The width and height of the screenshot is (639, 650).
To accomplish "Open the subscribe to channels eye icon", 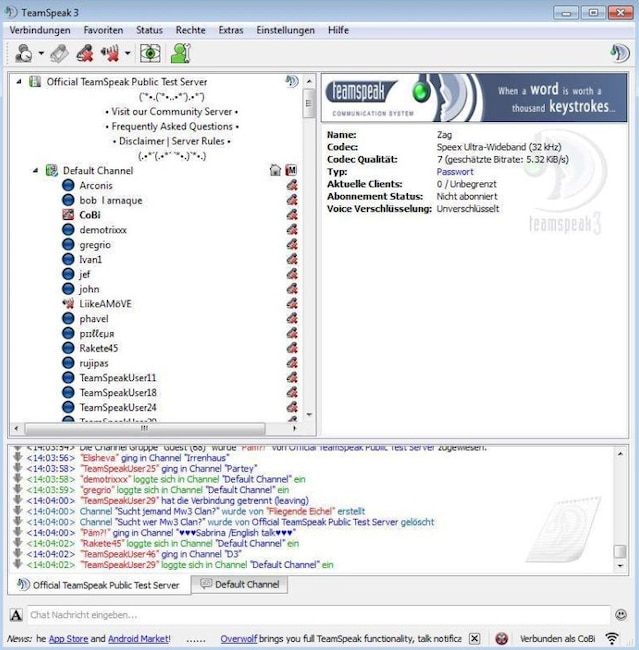I will coord(150,54).
